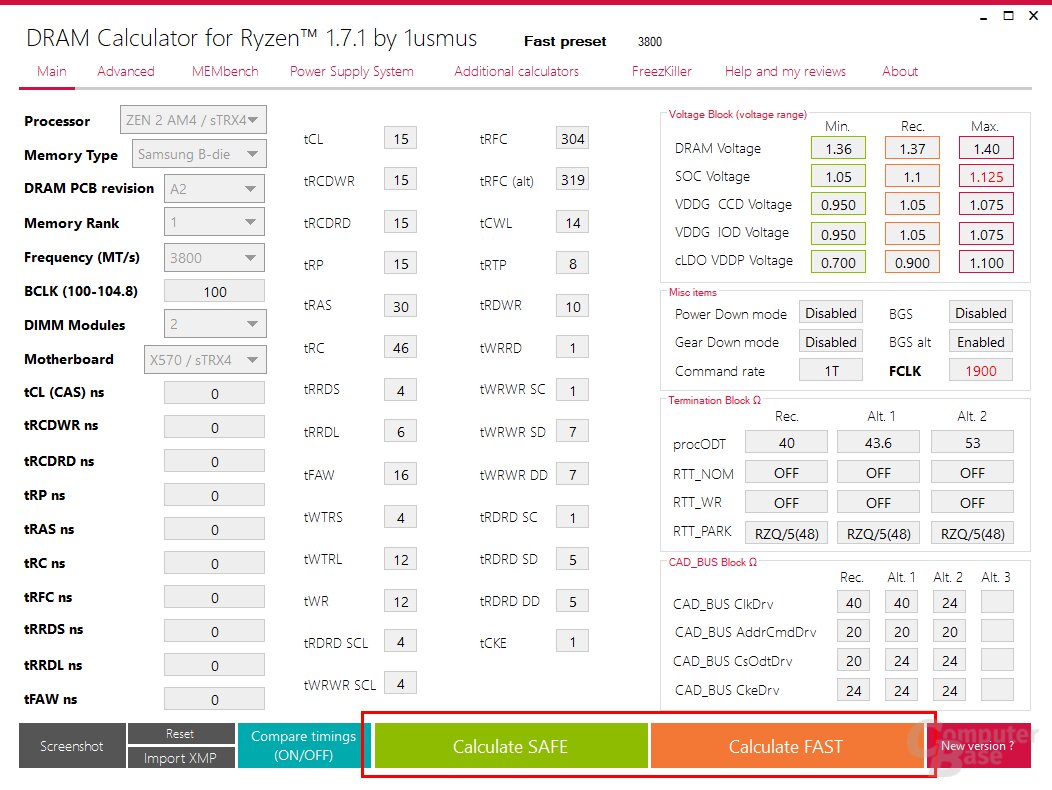This screenshot has height=790, width=1052.
Task: Click the tFAW value 16
Action: 401,475
